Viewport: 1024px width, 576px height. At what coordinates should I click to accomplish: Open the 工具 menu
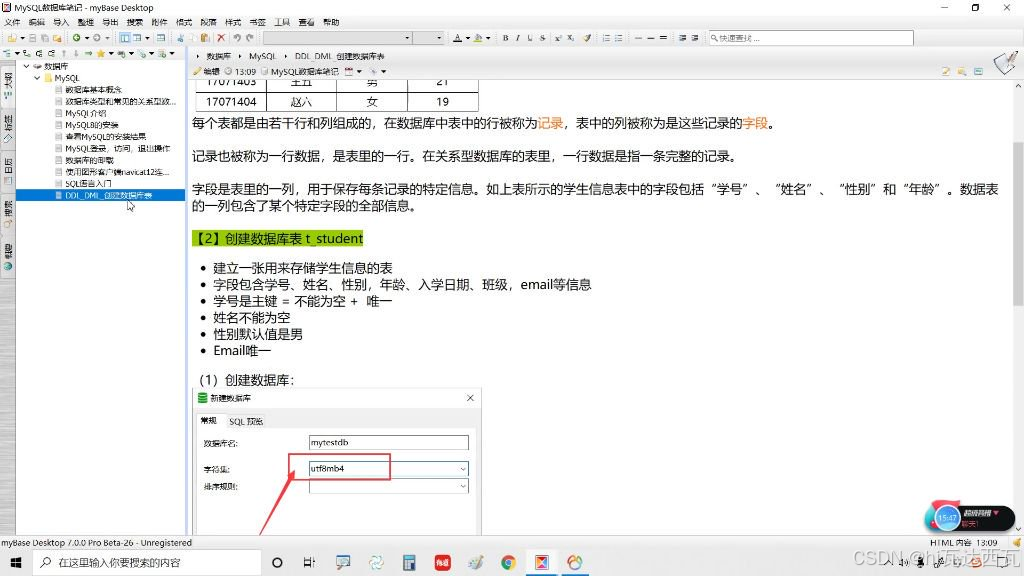282,22
